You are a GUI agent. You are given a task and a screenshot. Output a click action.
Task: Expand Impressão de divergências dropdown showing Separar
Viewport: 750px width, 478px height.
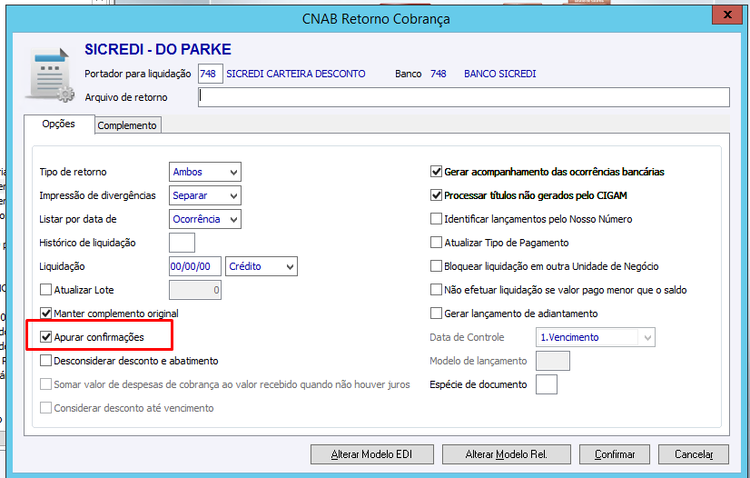coord(205,195)
